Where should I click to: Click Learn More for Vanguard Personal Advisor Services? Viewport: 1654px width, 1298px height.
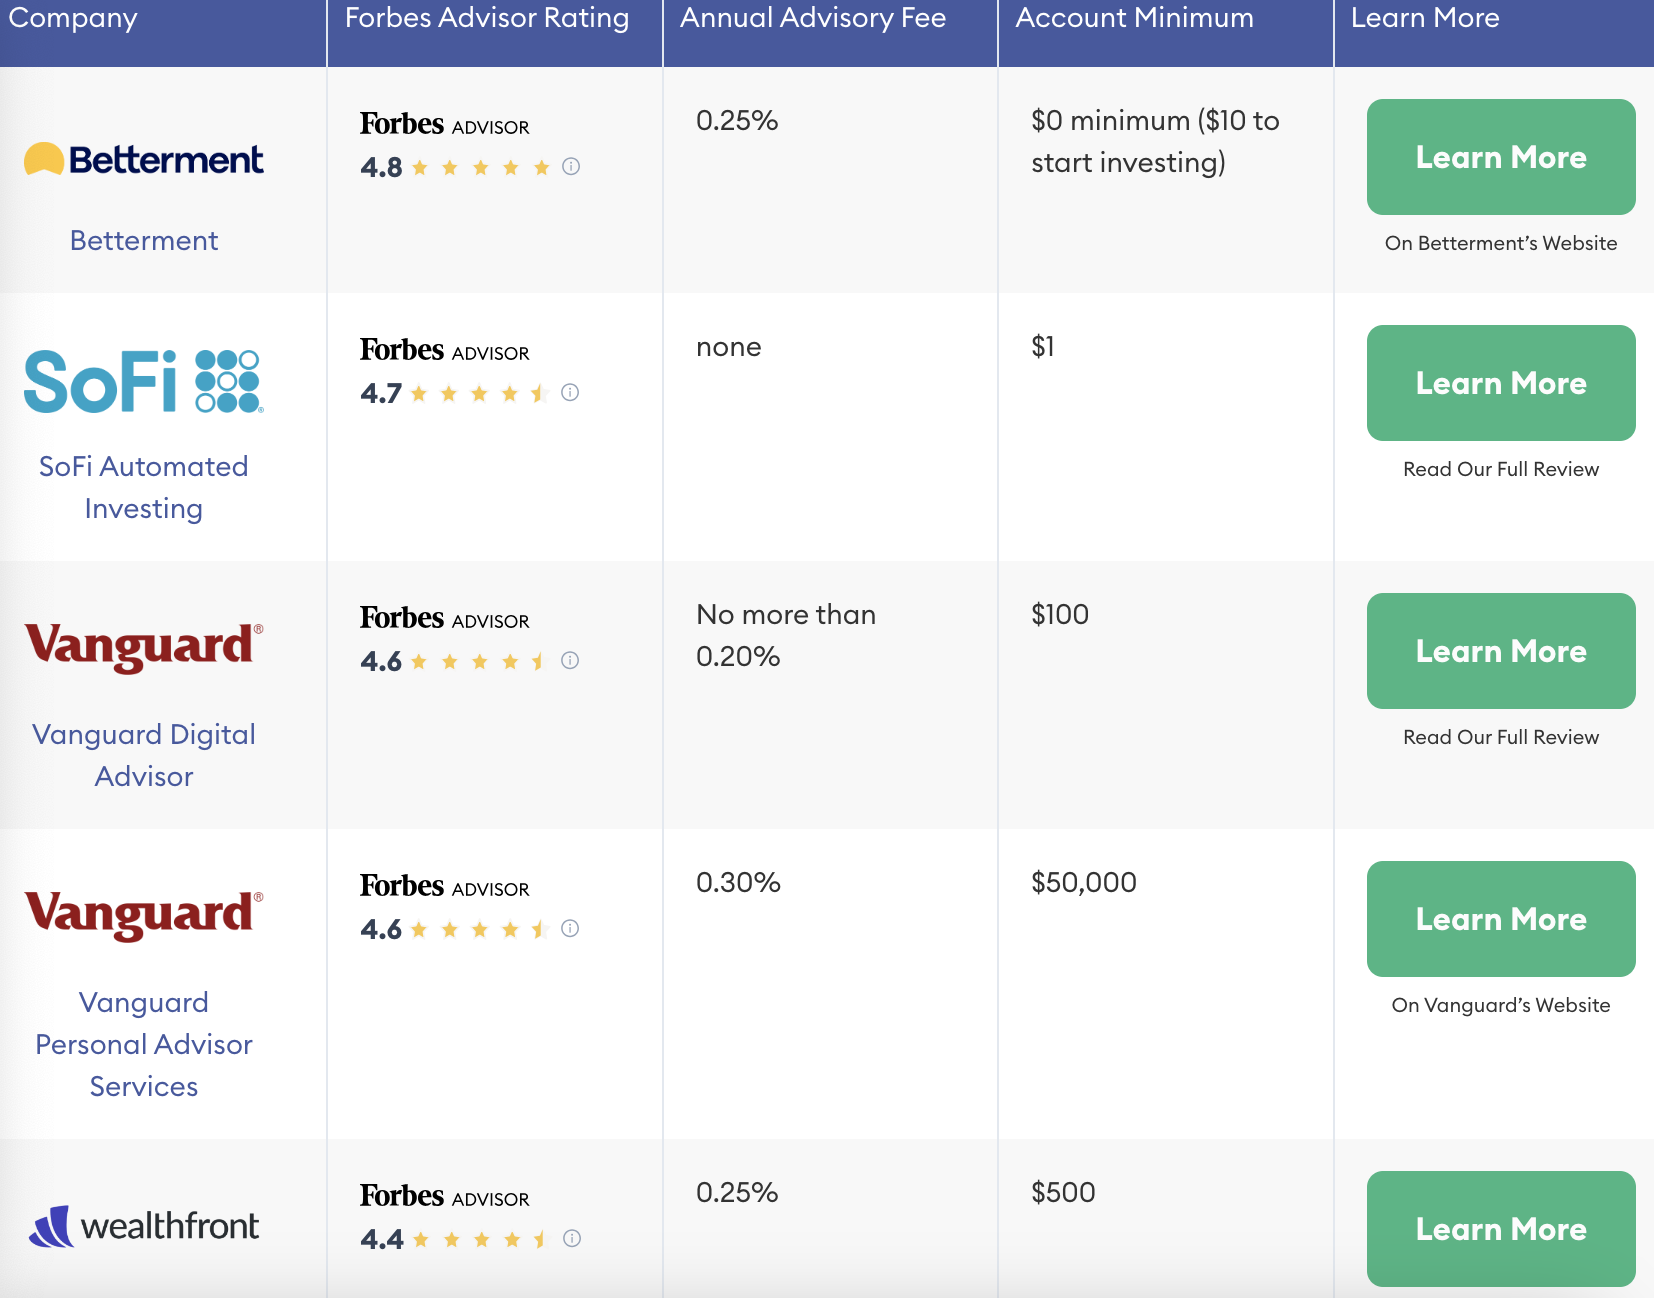[x=1500, y=919]
